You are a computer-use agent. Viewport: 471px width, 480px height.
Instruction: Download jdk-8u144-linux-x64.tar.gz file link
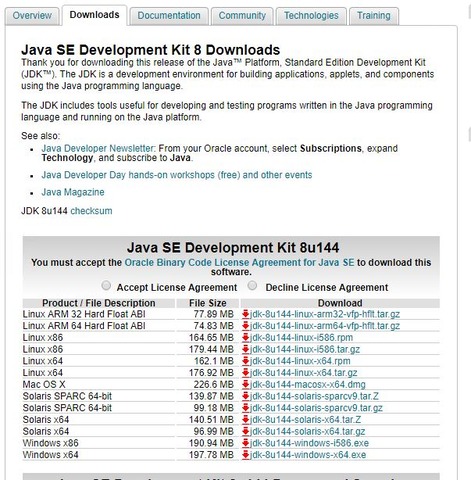(x=304, y=372)
